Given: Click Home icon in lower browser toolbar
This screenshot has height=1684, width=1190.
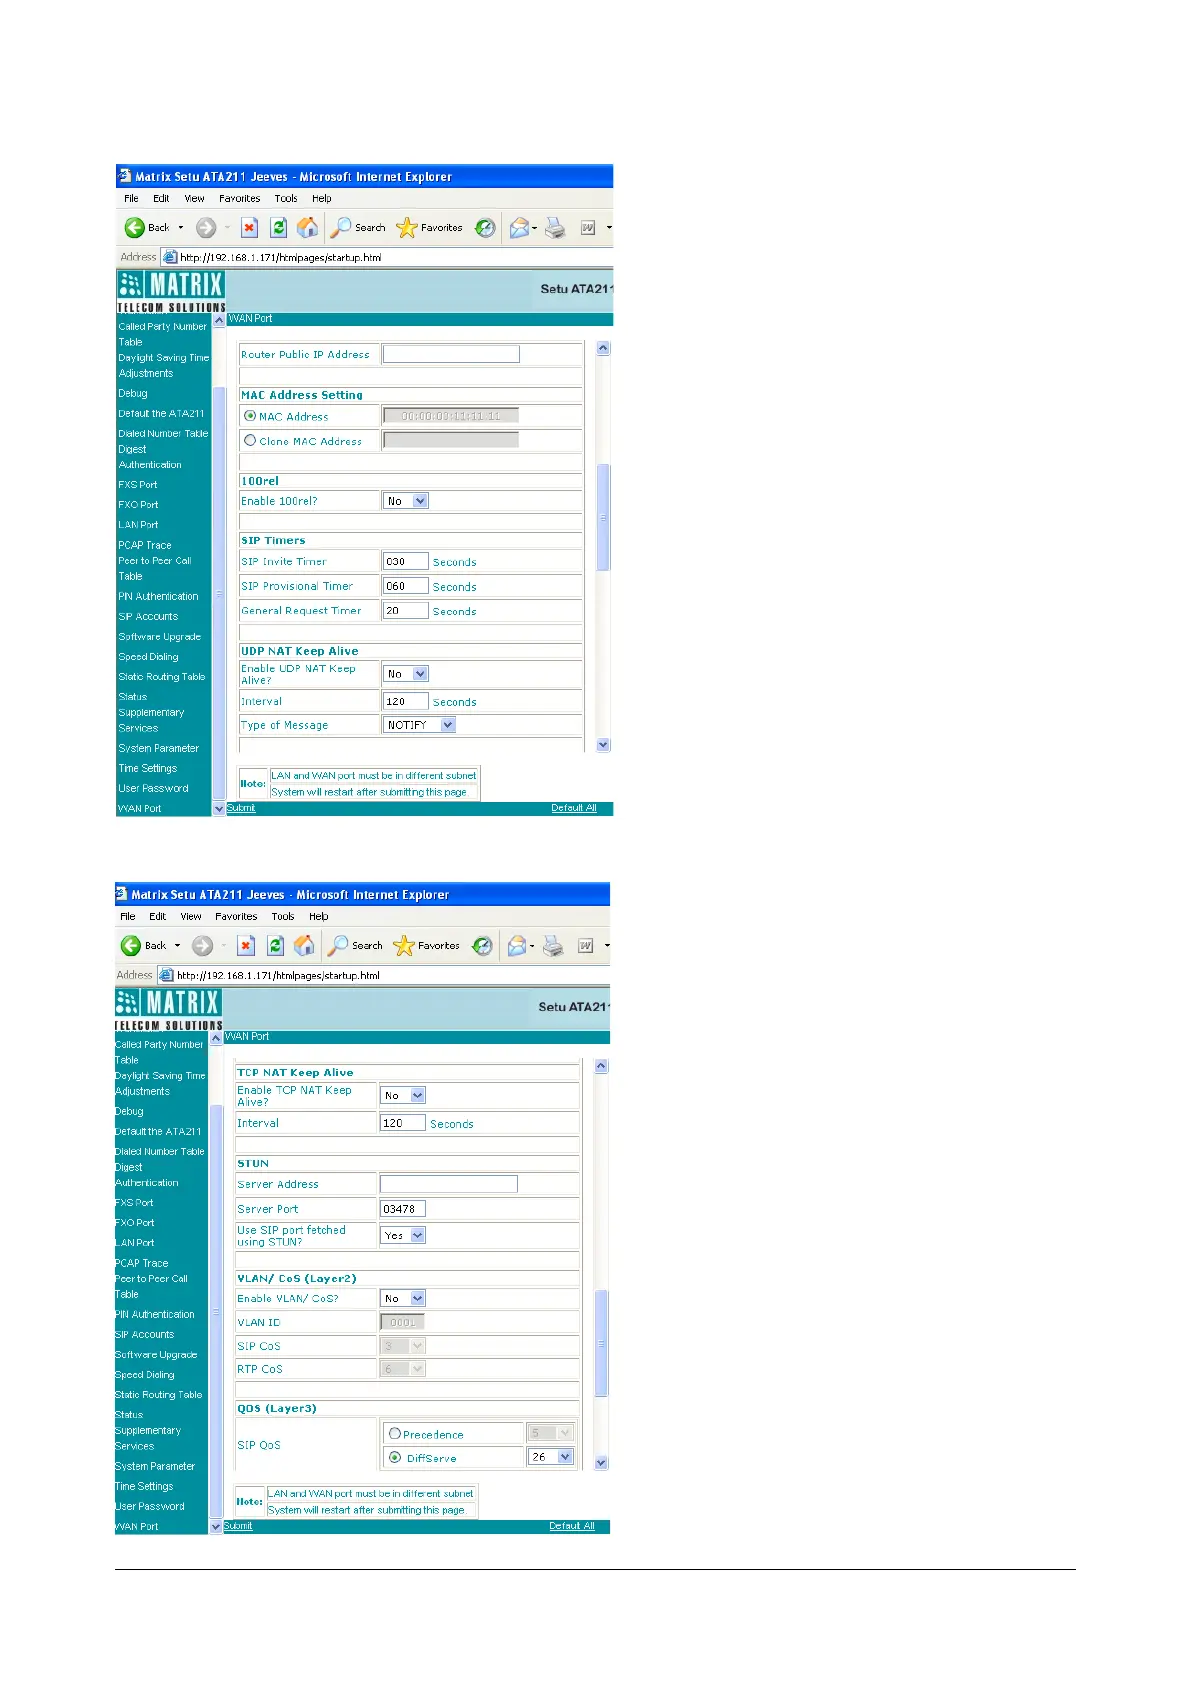Looking at the screenshot, I should (x=305, y=946).
